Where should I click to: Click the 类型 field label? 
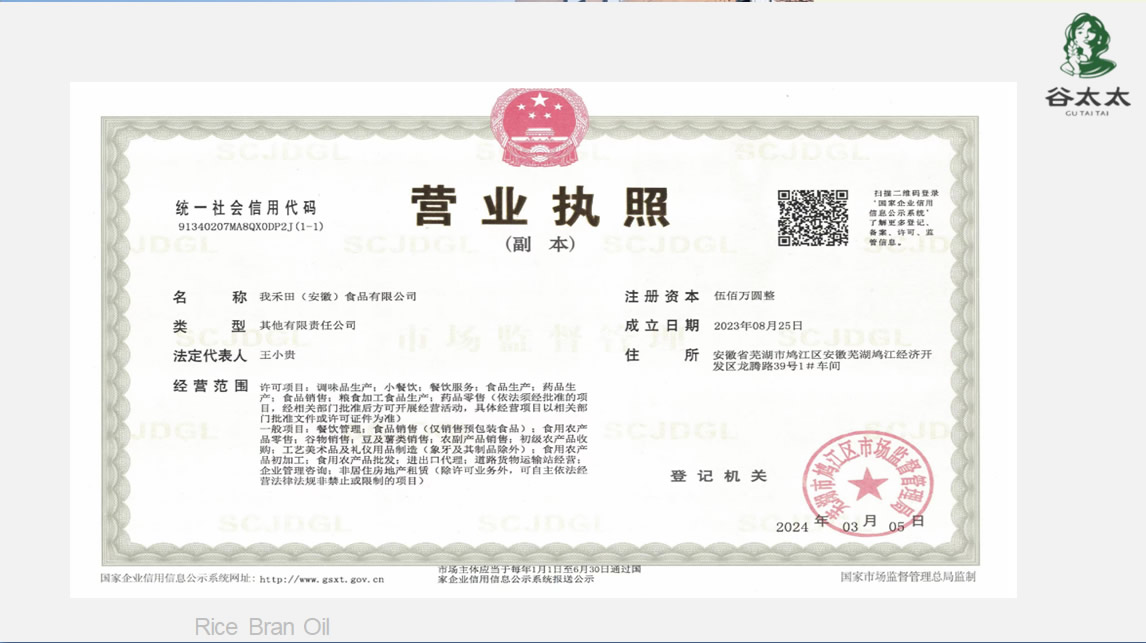(x=210, y=326)
